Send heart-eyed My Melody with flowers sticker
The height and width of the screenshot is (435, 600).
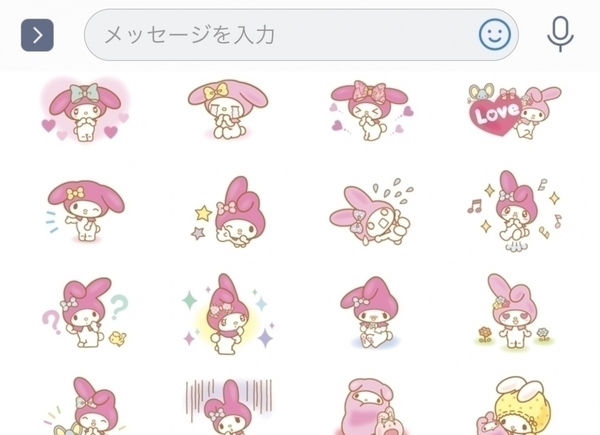[514, 313]
